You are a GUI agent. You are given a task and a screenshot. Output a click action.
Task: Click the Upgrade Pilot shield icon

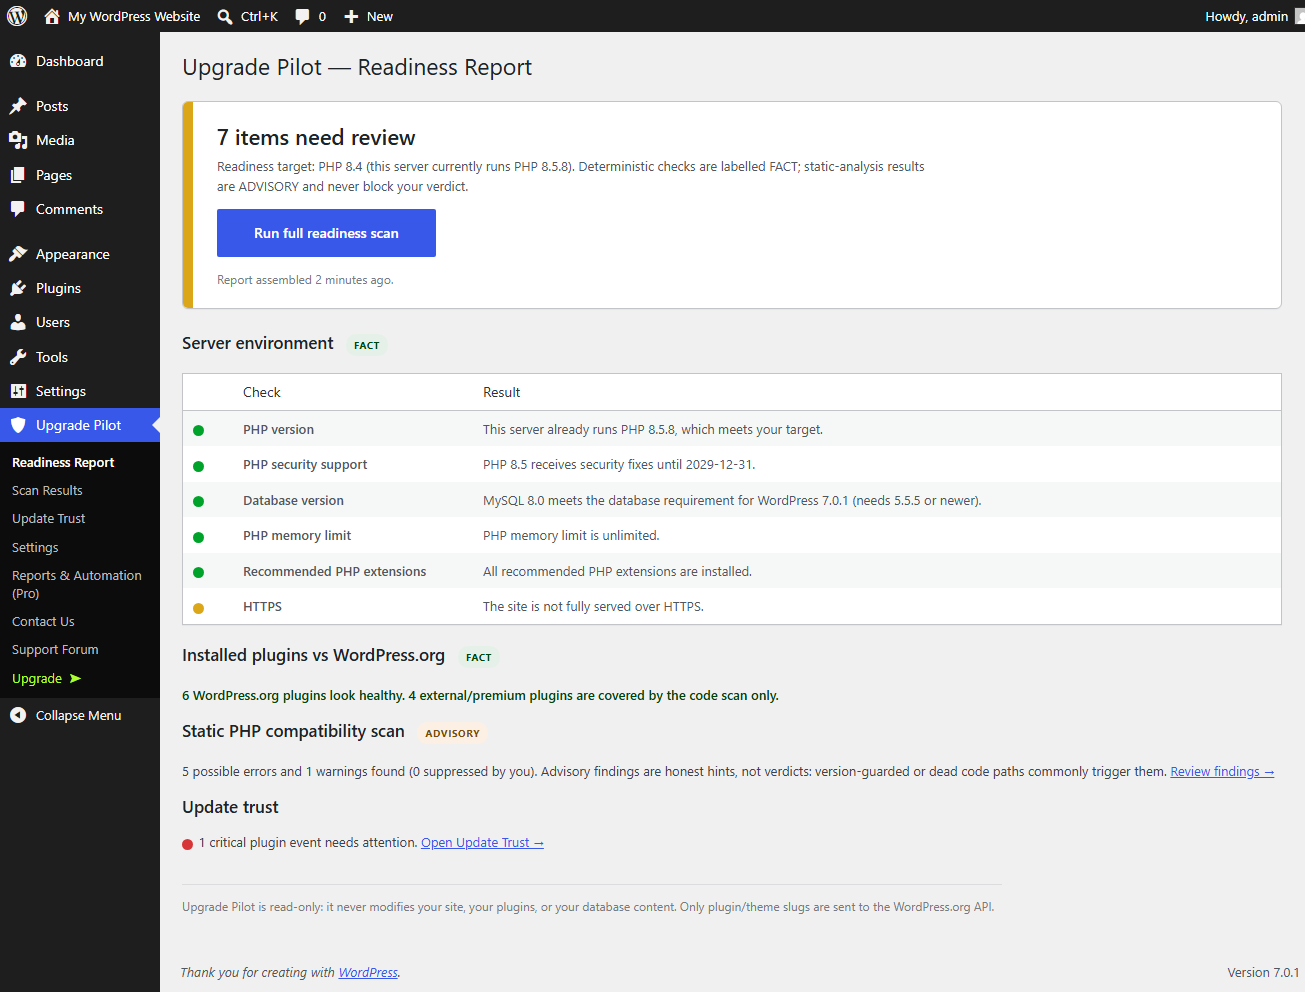(18, 425)
